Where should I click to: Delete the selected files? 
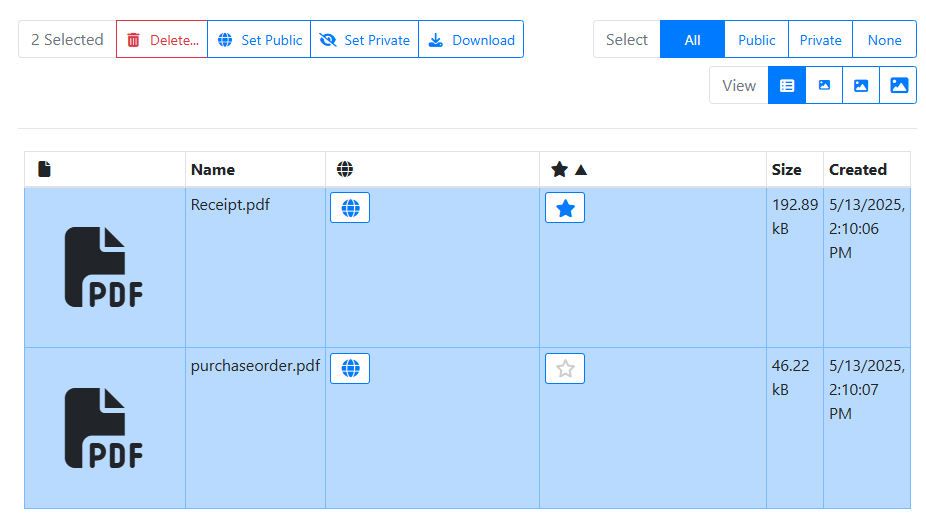(x=162, y=40)
